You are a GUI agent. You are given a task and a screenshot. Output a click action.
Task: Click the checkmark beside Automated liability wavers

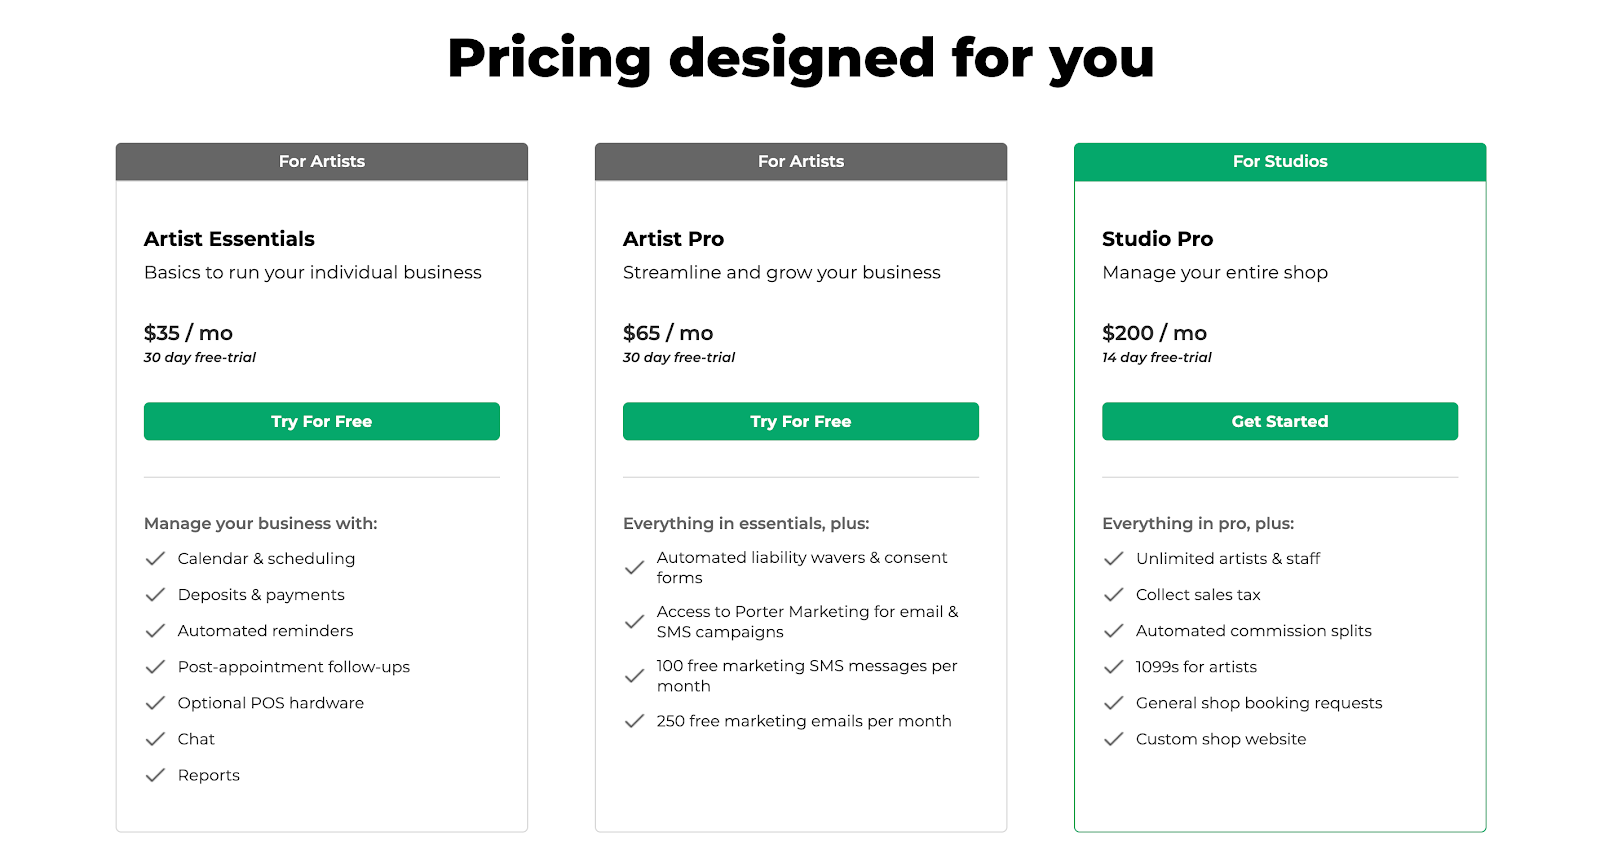click(x=634, y=567)
